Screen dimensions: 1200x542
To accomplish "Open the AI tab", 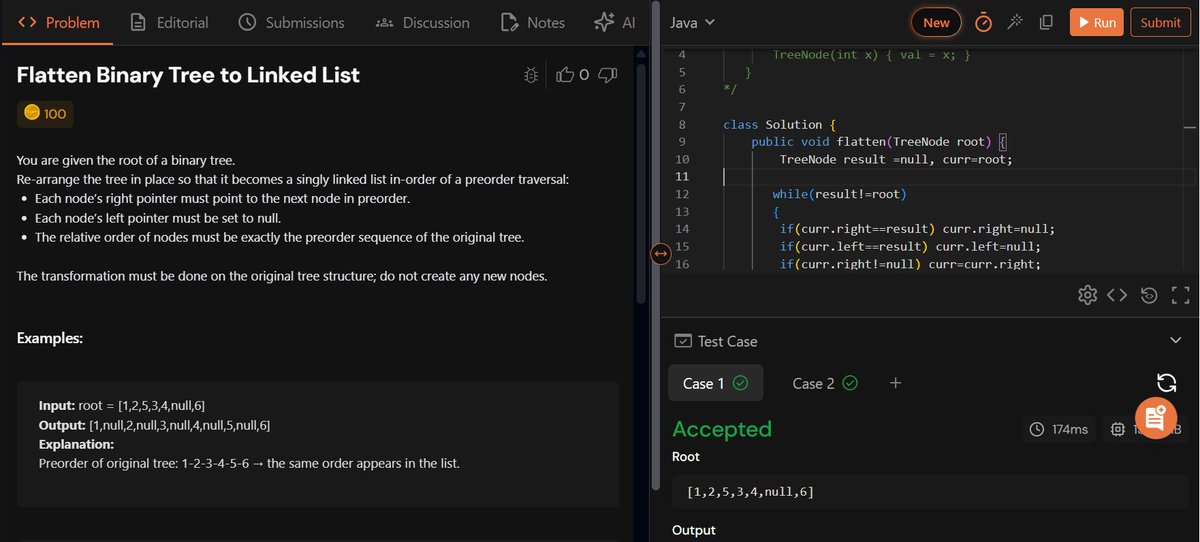I will (614, 22).
